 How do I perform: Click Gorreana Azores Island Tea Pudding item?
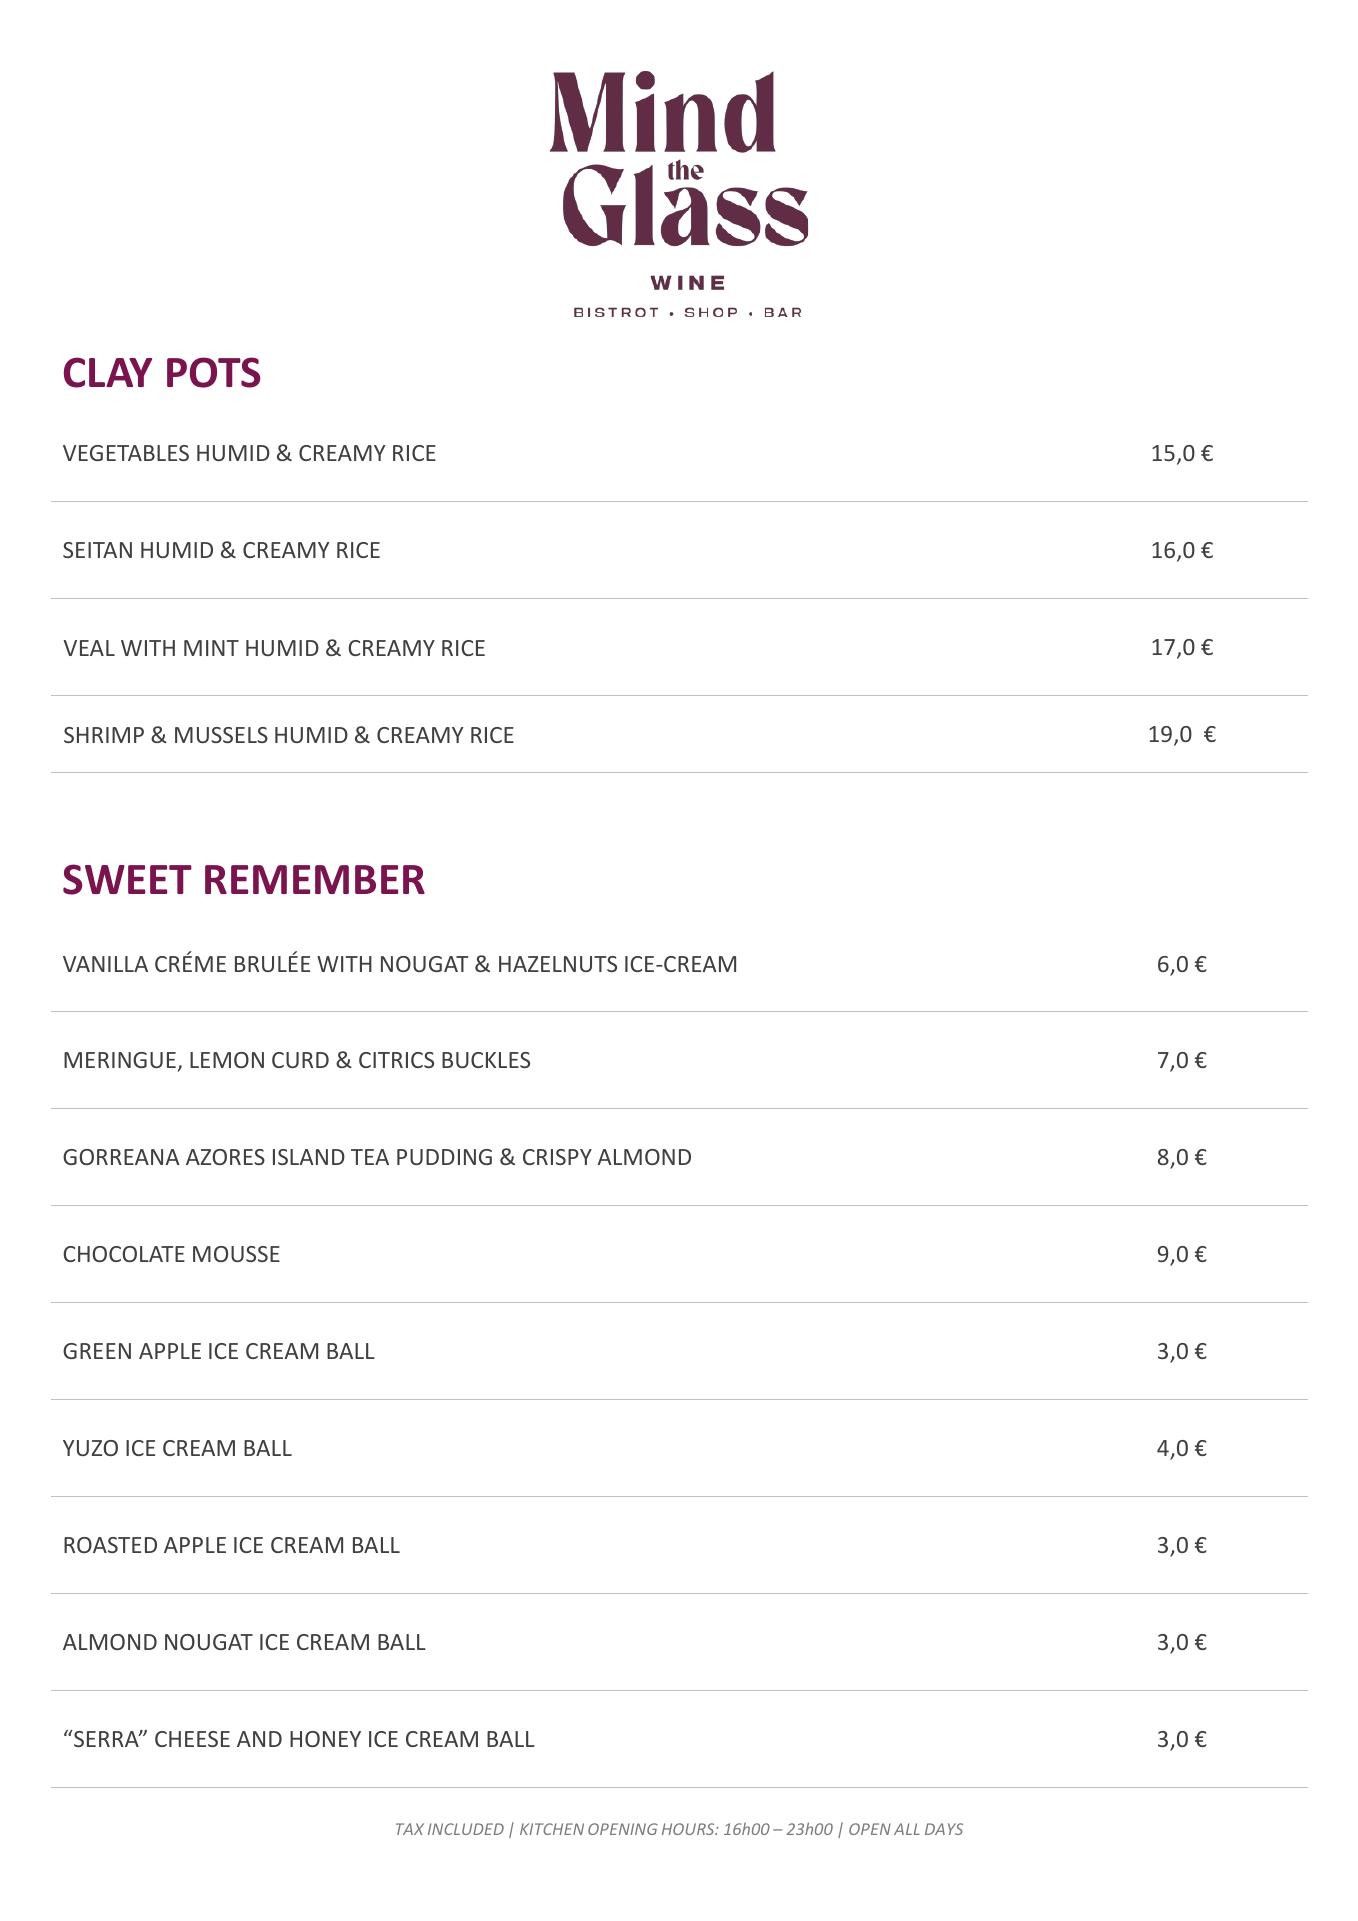click(377, 1157)
